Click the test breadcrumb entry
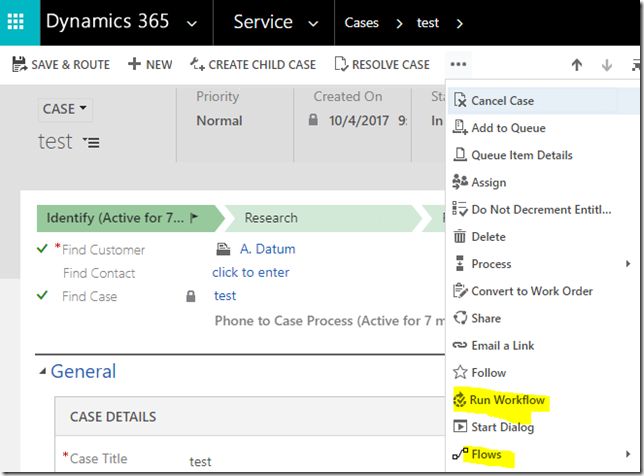The height and width of the screenshot is (476, 644). pyautogui.click(x=428, y=23)
